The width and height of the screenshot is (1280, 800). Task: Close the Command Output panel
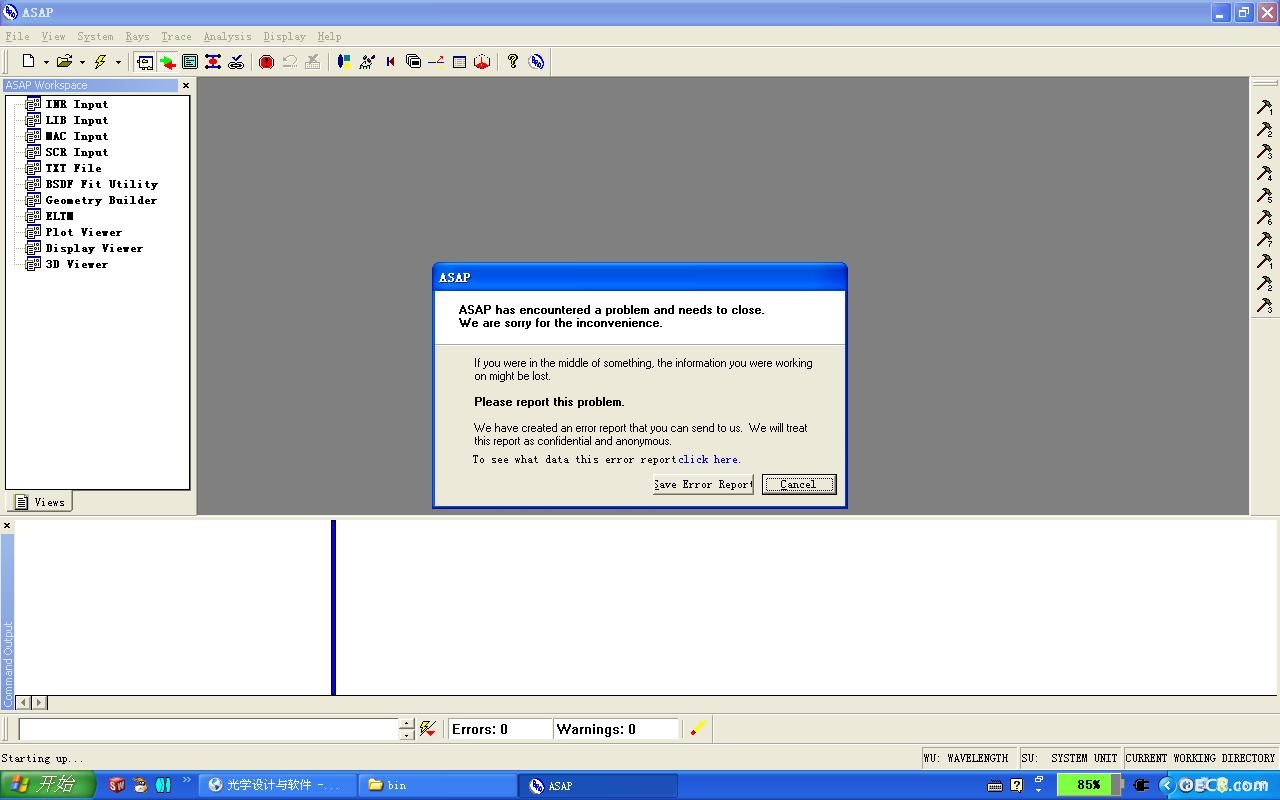pos(7,526)
